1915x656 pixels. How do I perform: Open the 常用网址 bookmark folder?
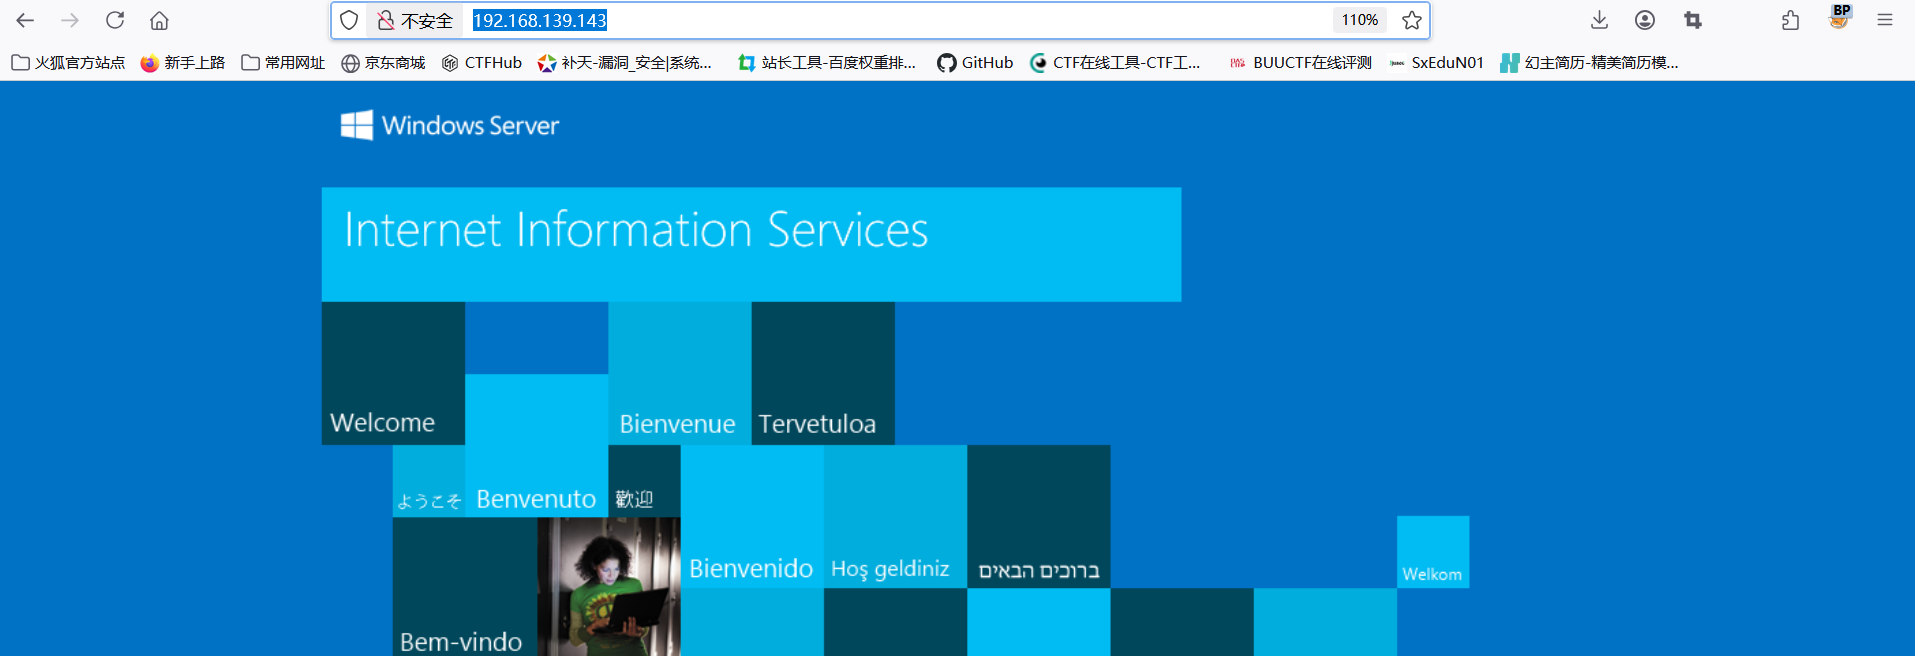pos(283,62)
